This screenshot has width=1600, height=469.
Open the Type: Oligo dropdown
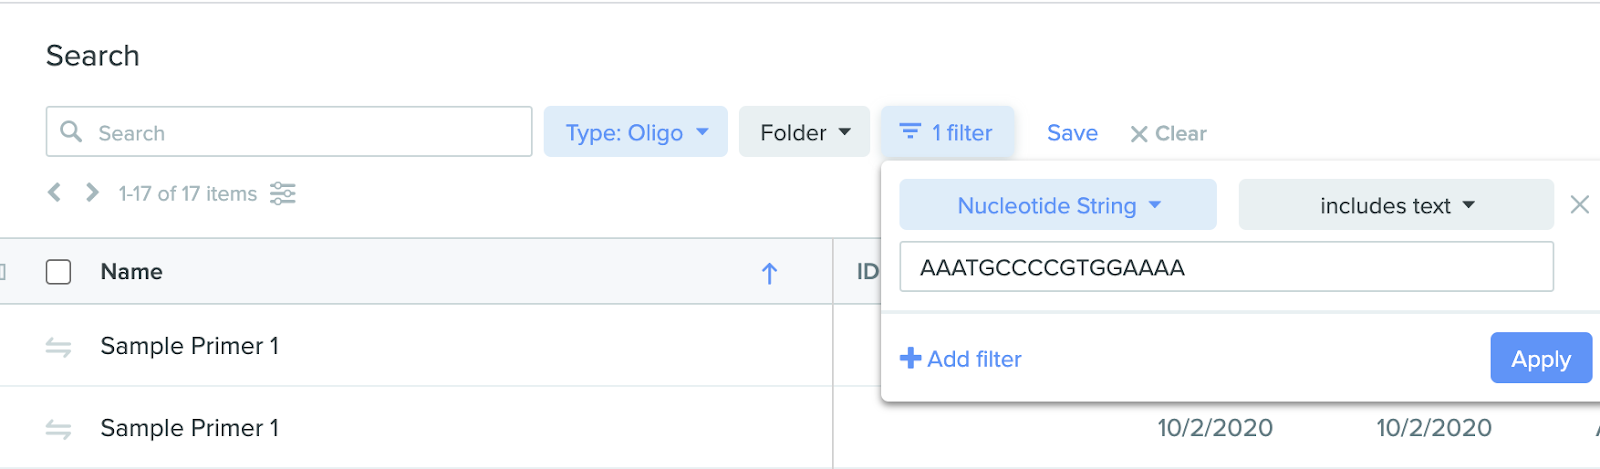tap(636, 132)
